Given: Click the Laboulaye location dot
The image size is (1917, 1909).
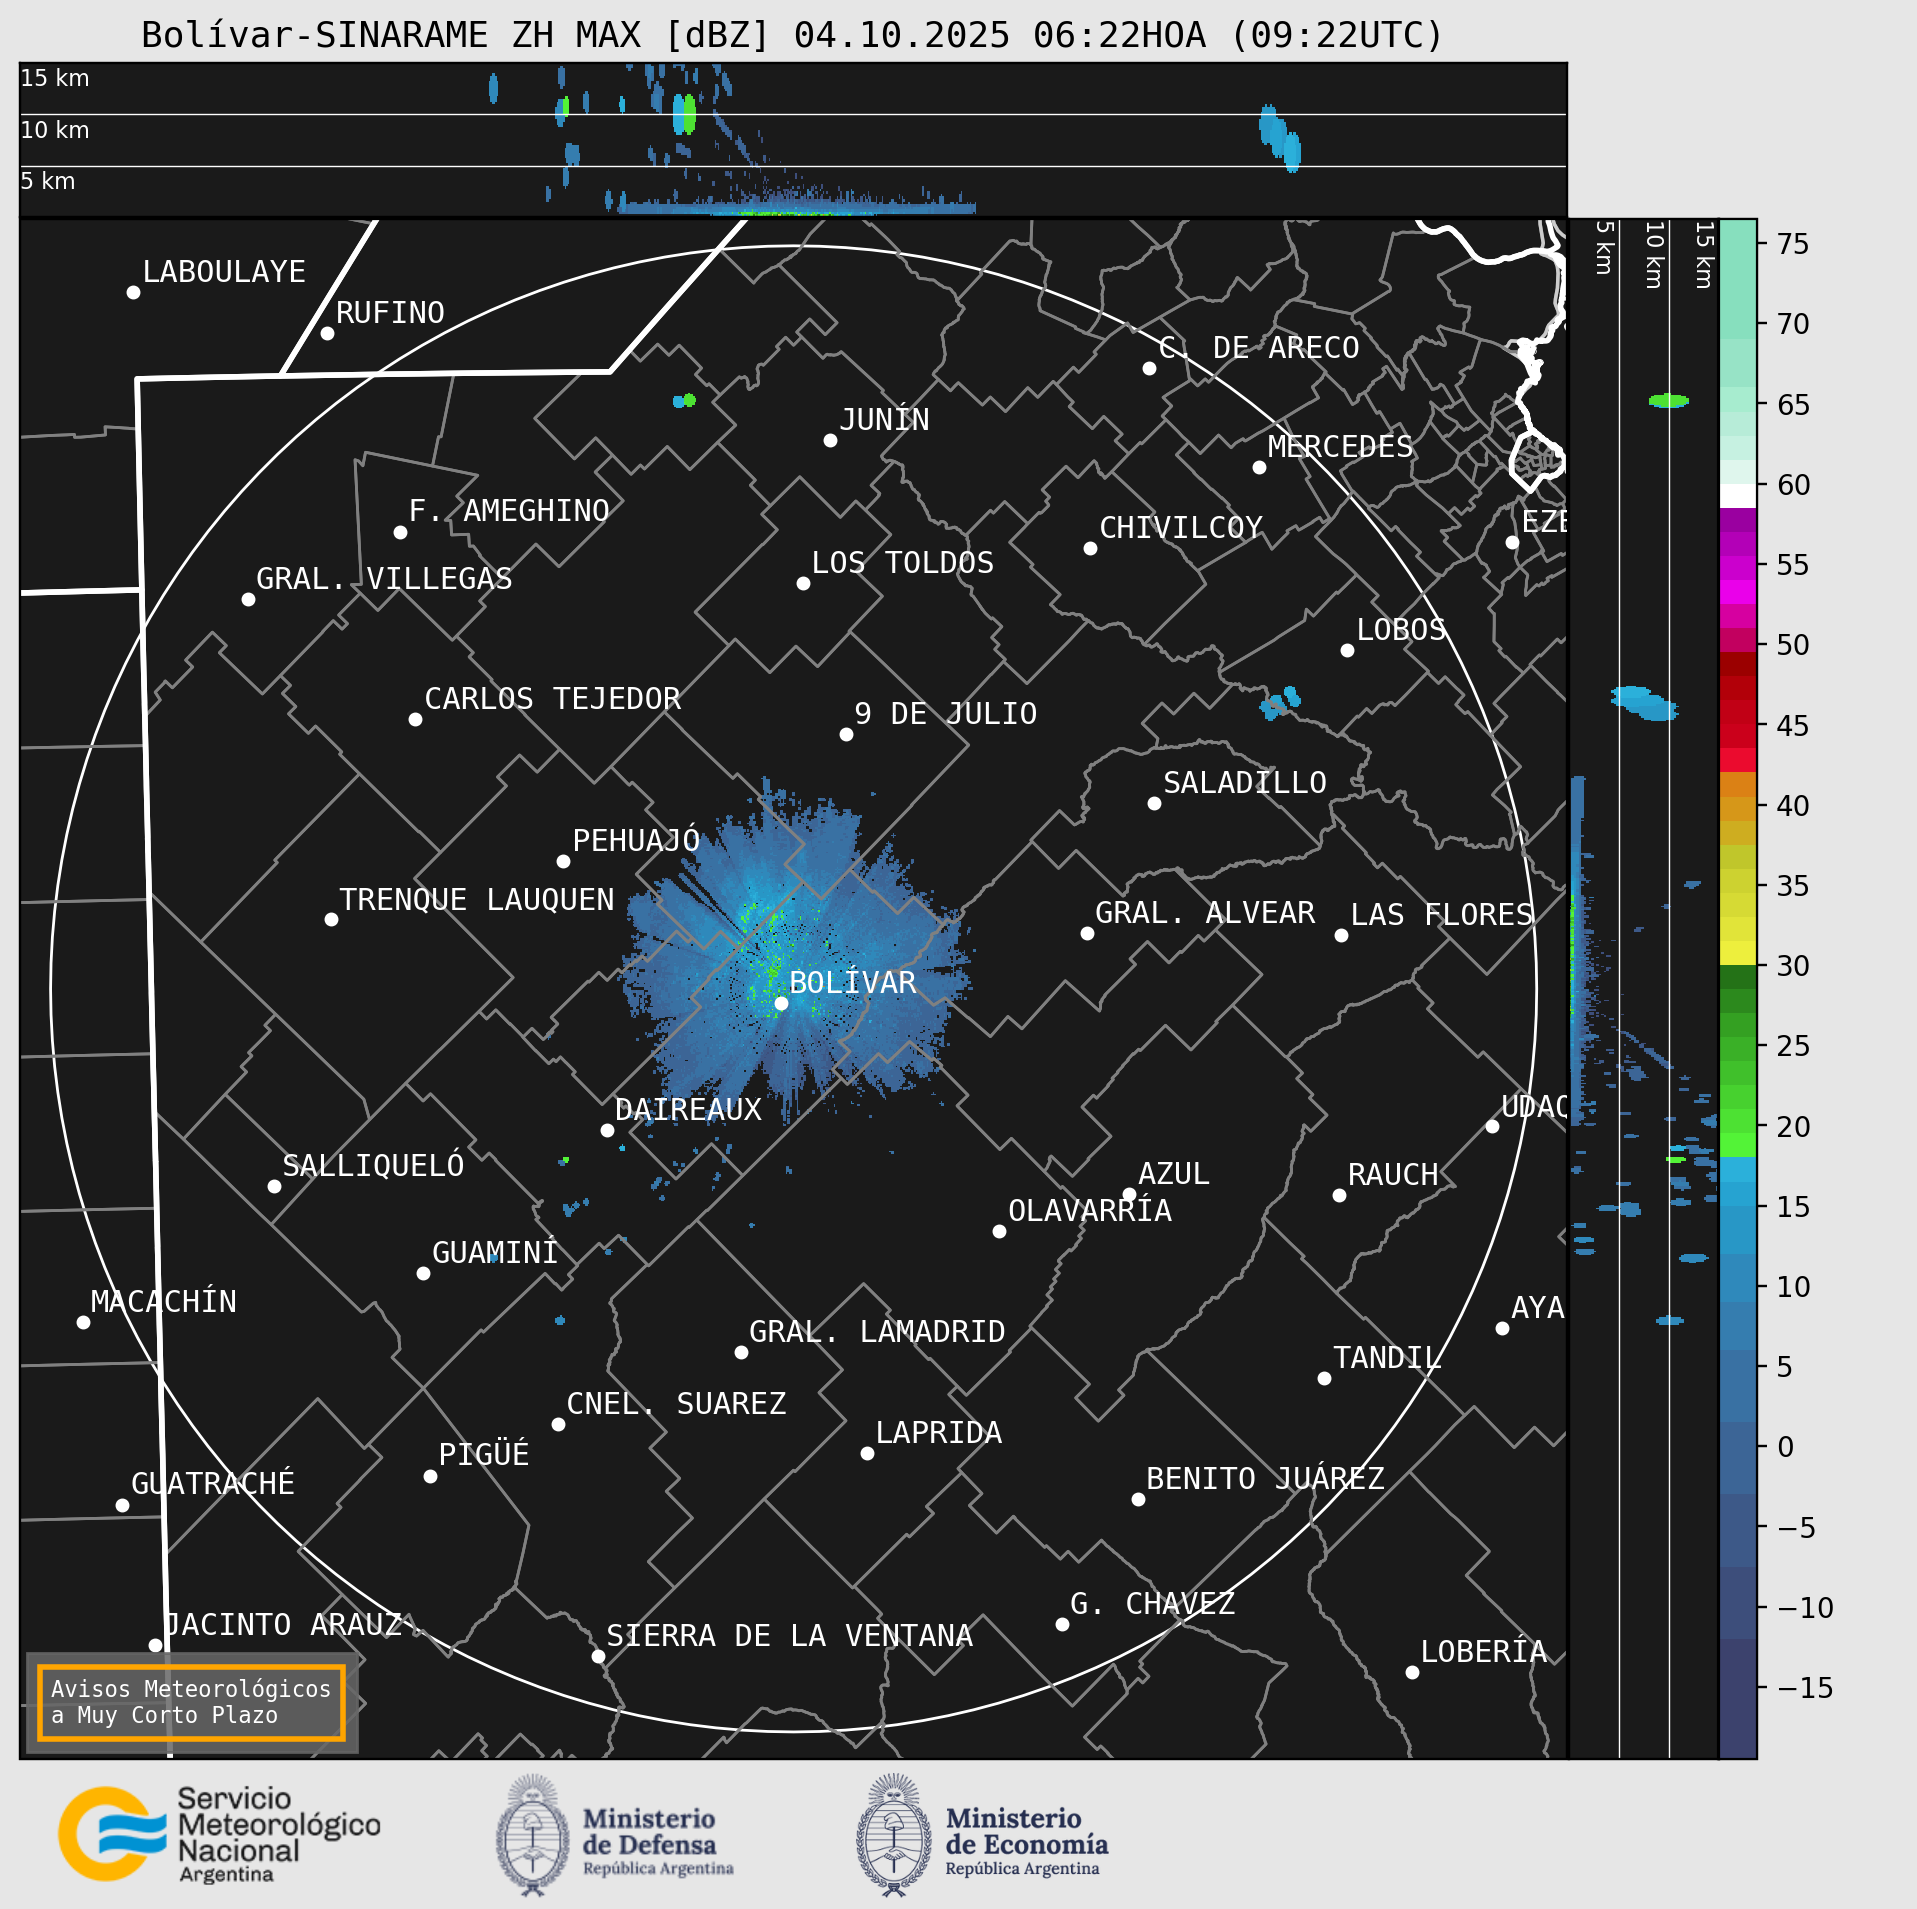Looking at the screenshot, I should 133,292.
